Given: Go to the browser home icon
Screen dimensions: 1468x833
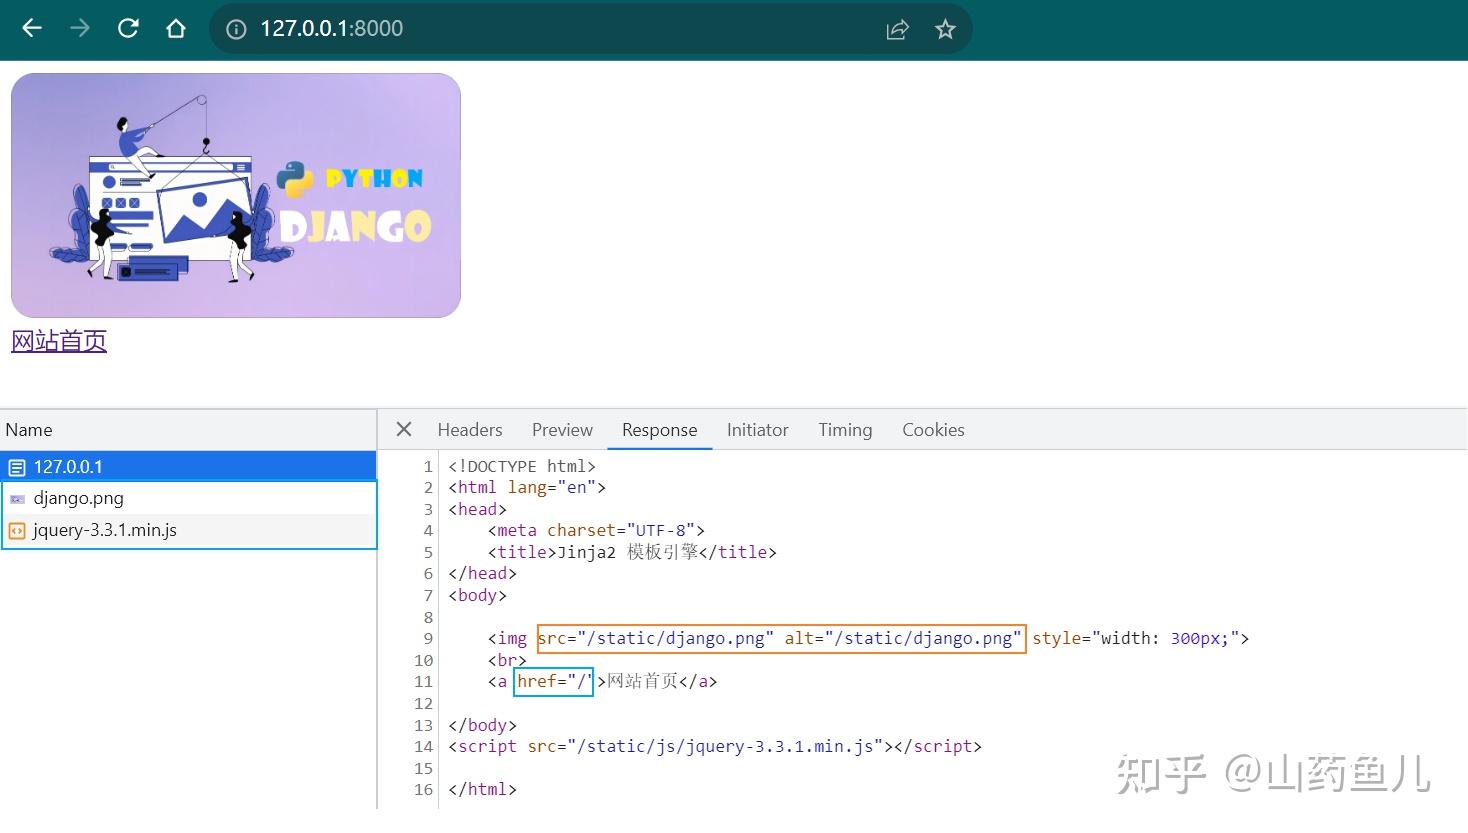Looking at the screenshot, I should (176, 28).
